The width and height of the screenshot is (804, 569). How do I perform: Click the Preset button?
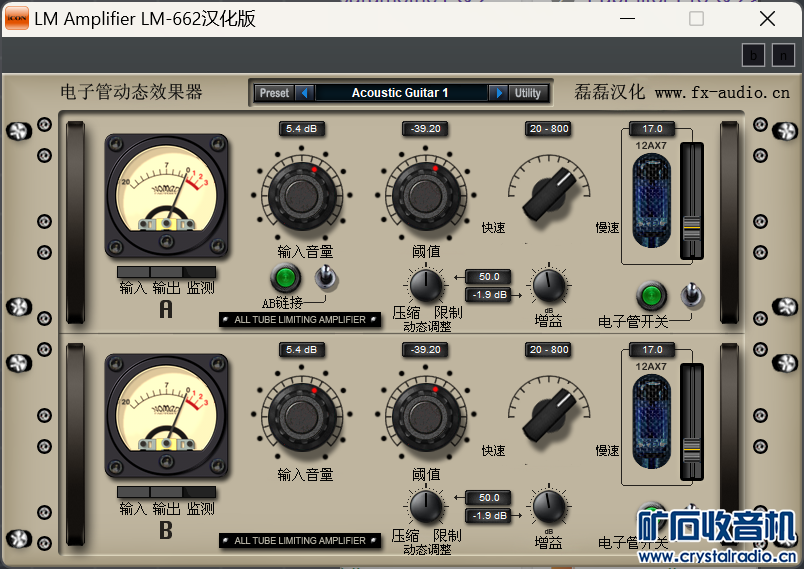point(274,93)
